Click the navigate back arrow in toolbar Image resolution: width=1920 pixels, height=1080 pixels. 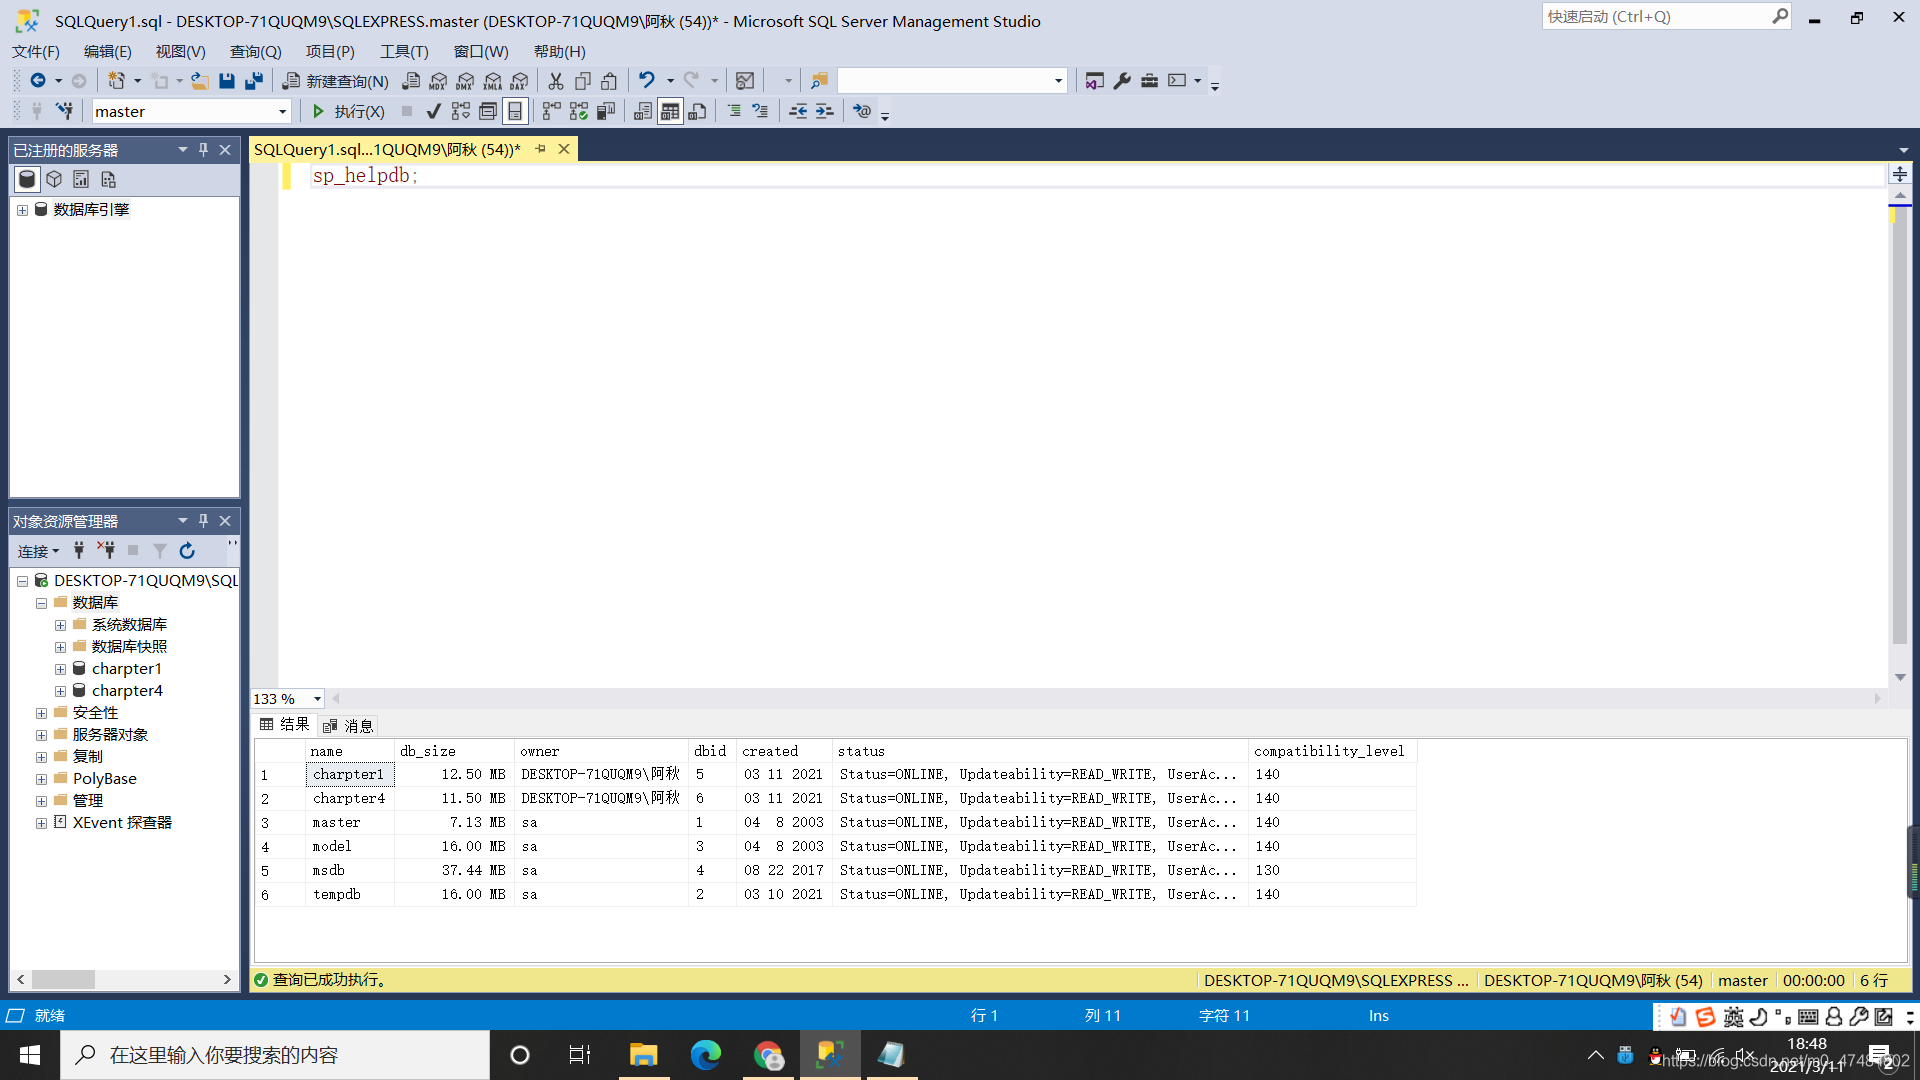38,81
